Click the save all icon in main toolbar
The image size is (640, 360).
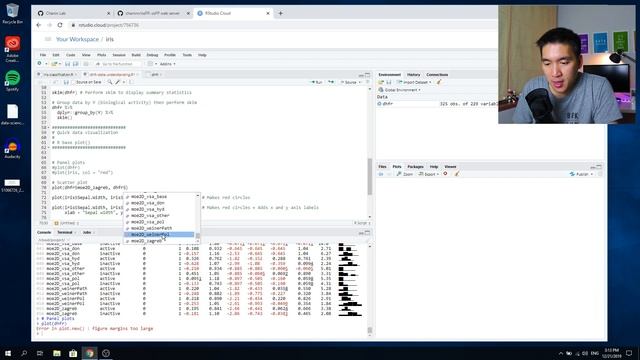coord(75,64)
